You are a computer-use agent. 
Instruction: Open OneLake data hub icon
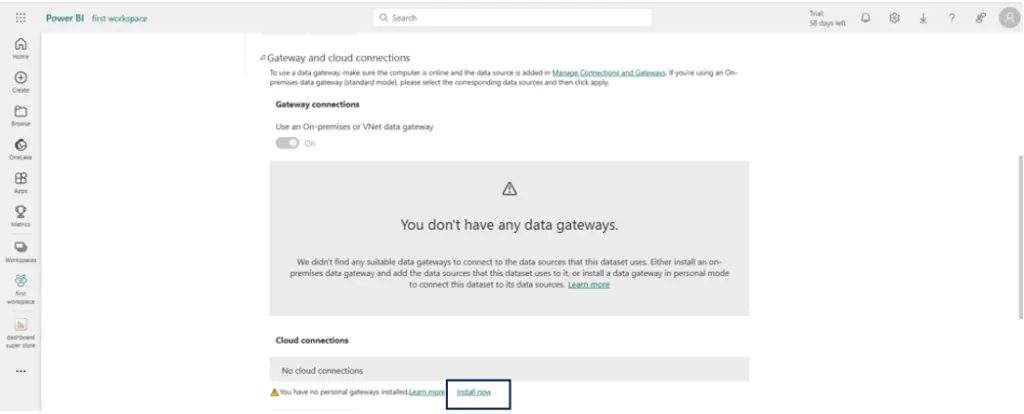[x=21, y=149]
